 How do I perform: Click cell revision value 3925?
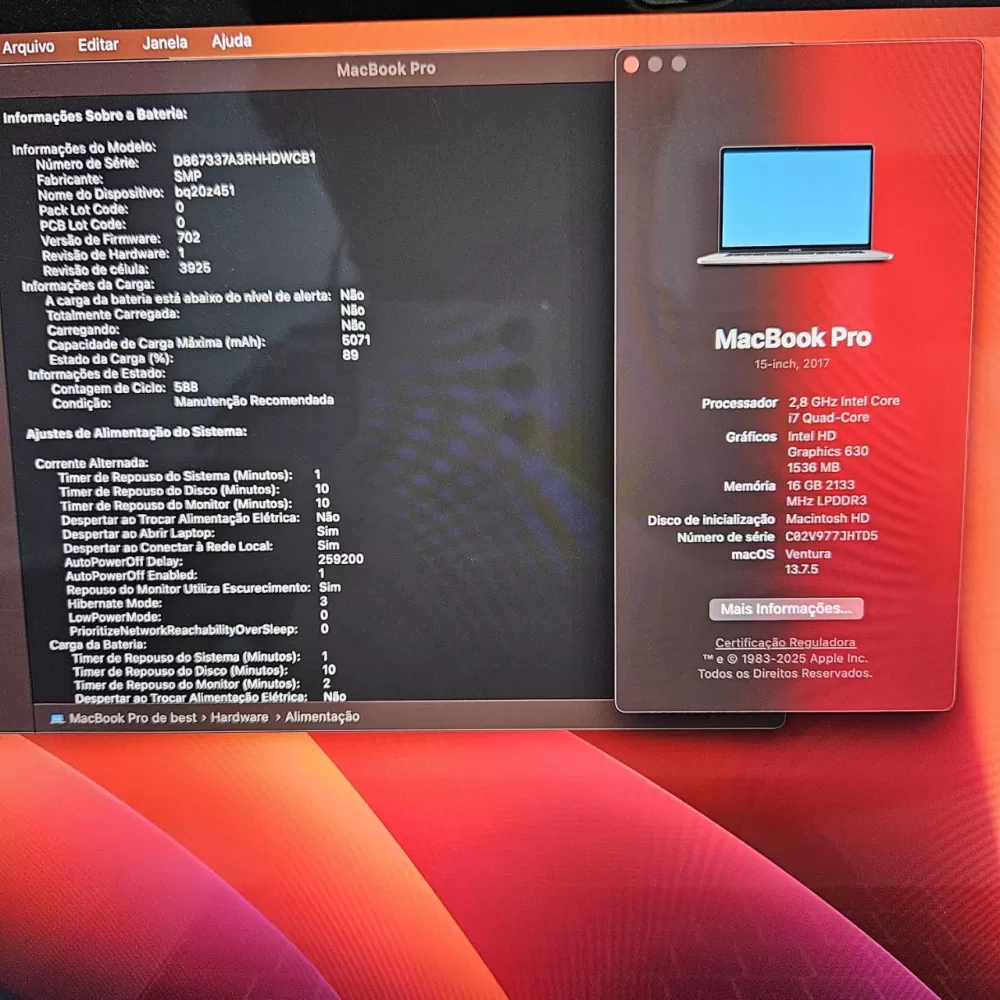pyautogui.click(x=195, y=268)
